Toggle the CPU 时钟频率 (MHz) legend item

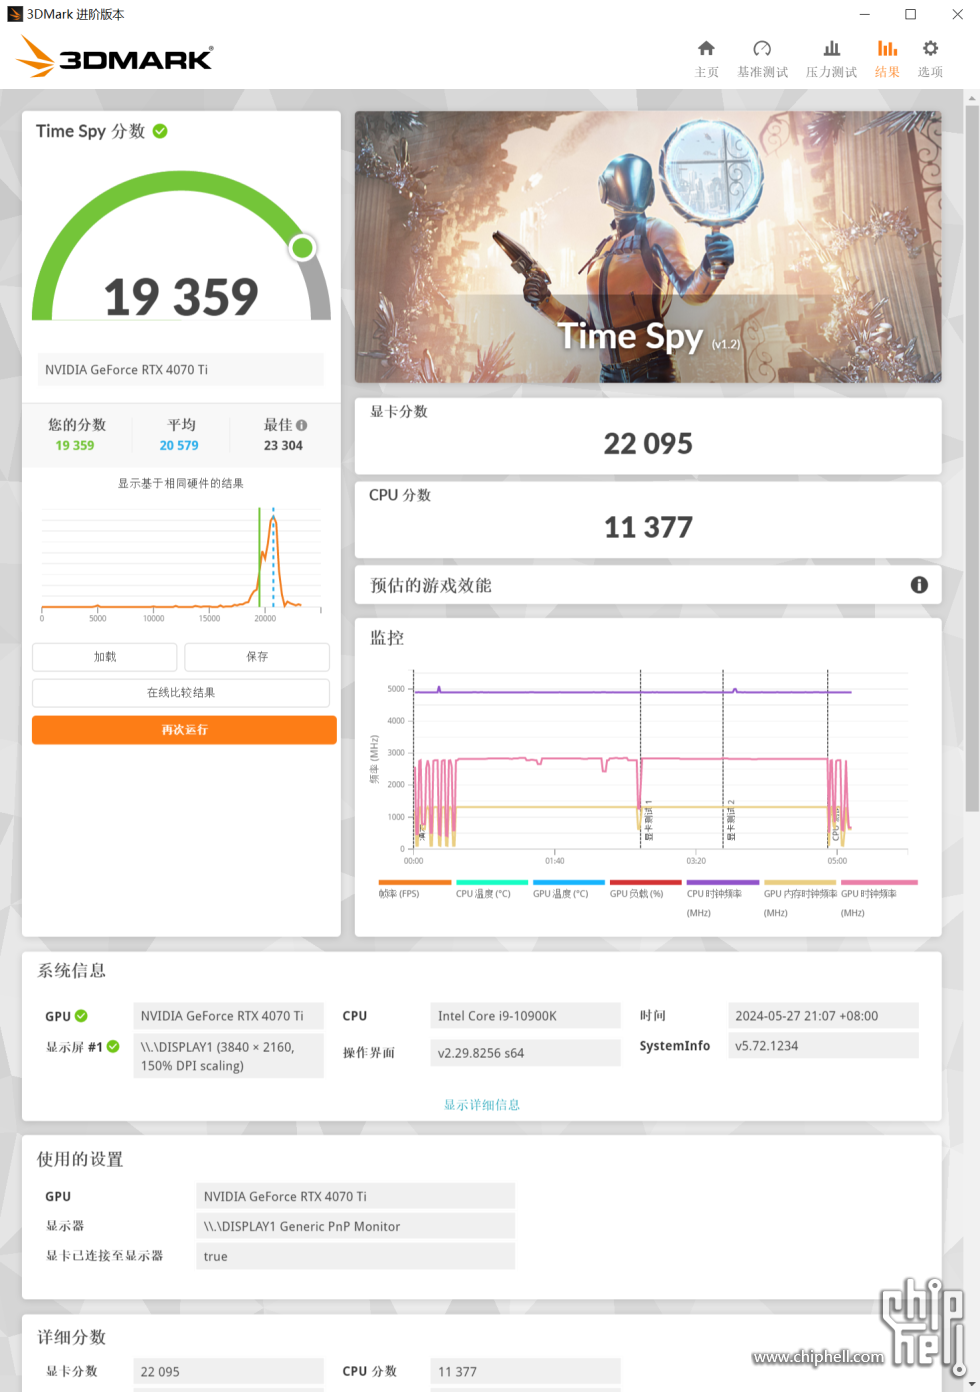pos(722,898)
